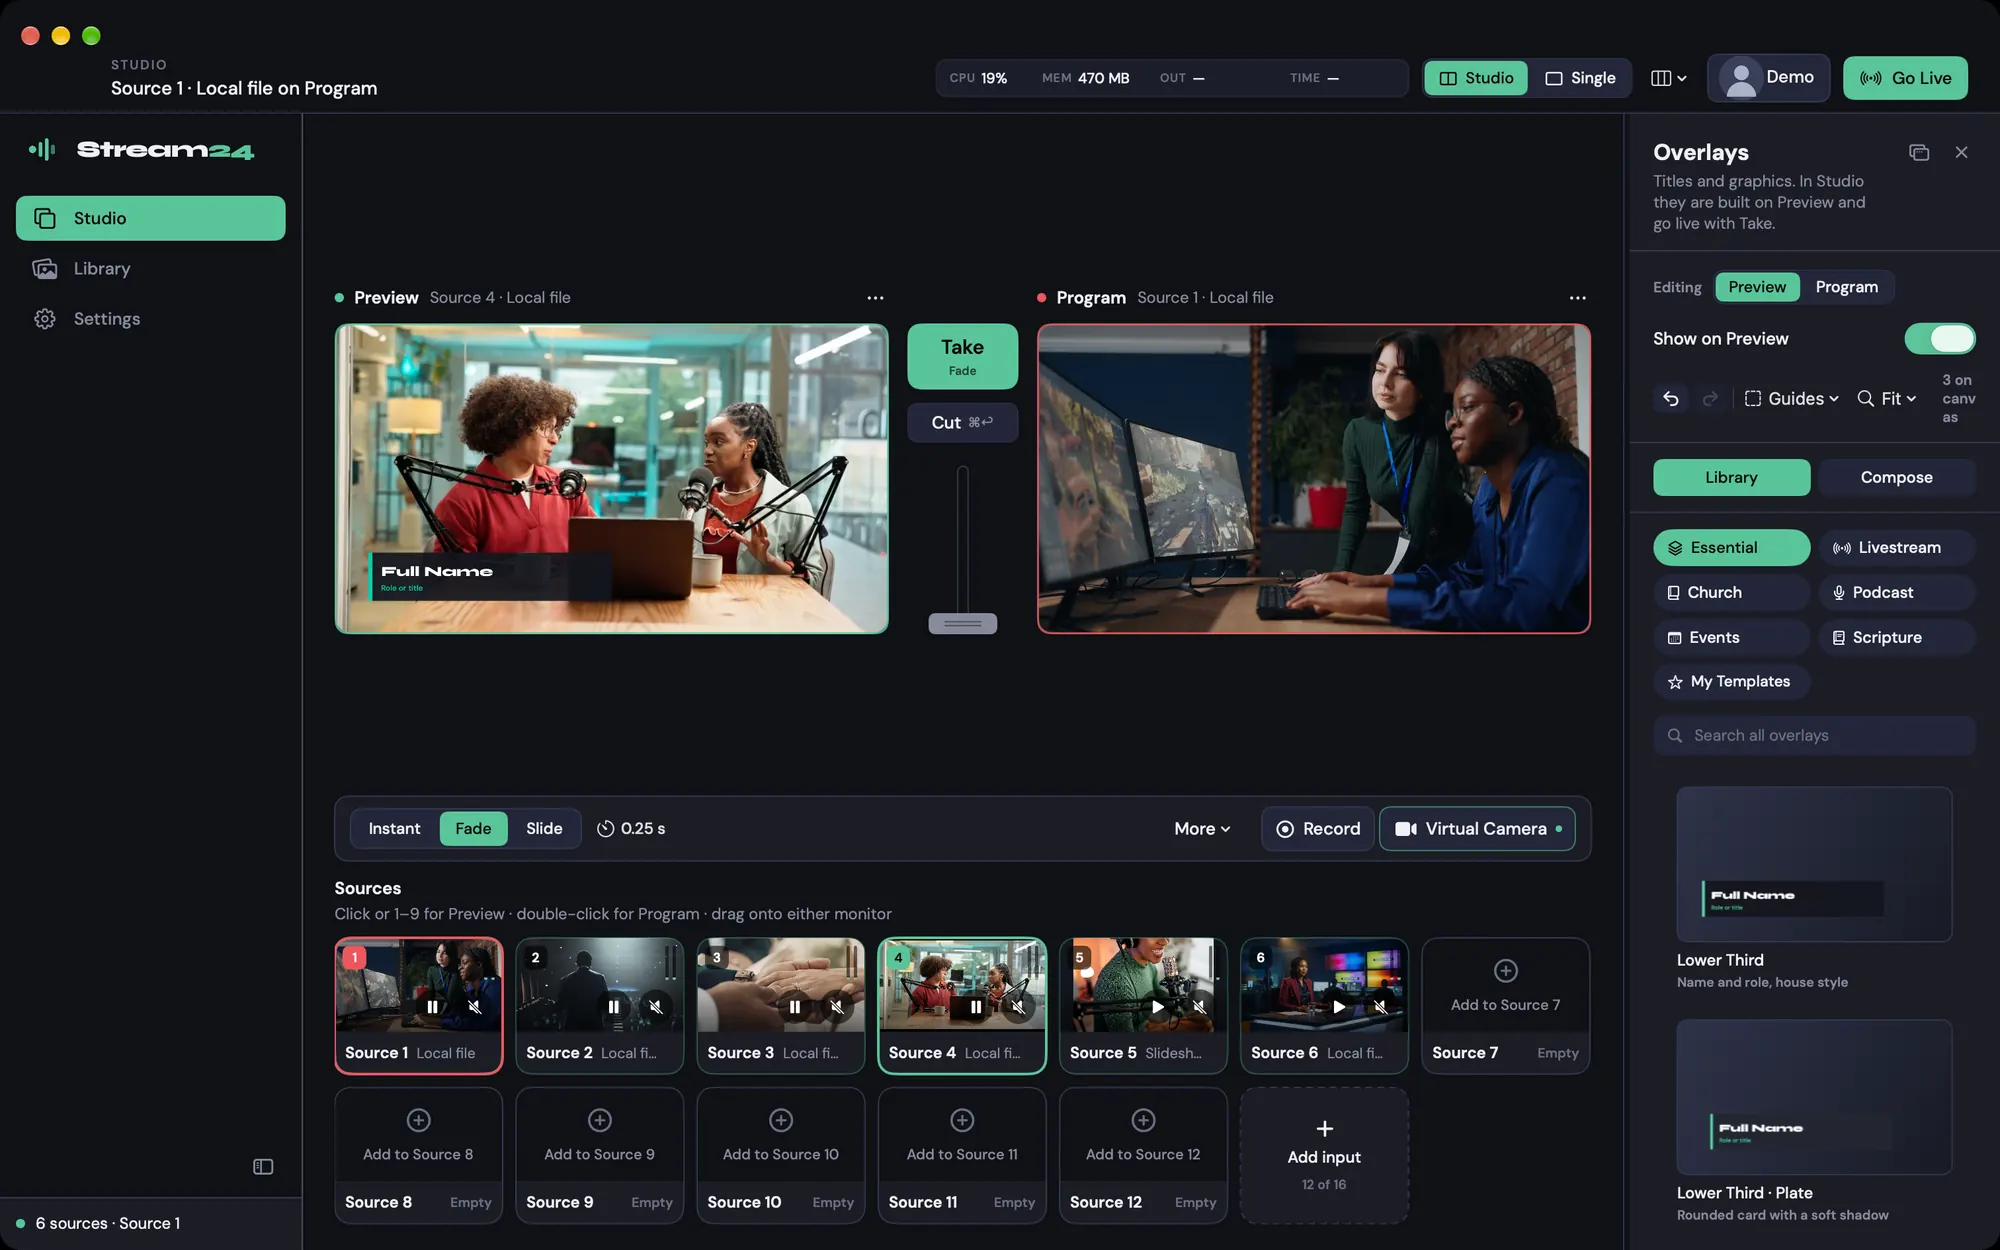The height and width of the screenshot is (1250, 2000).
Task: Toggle the Virtual Camera output
Action: (x=1477, y=828)
